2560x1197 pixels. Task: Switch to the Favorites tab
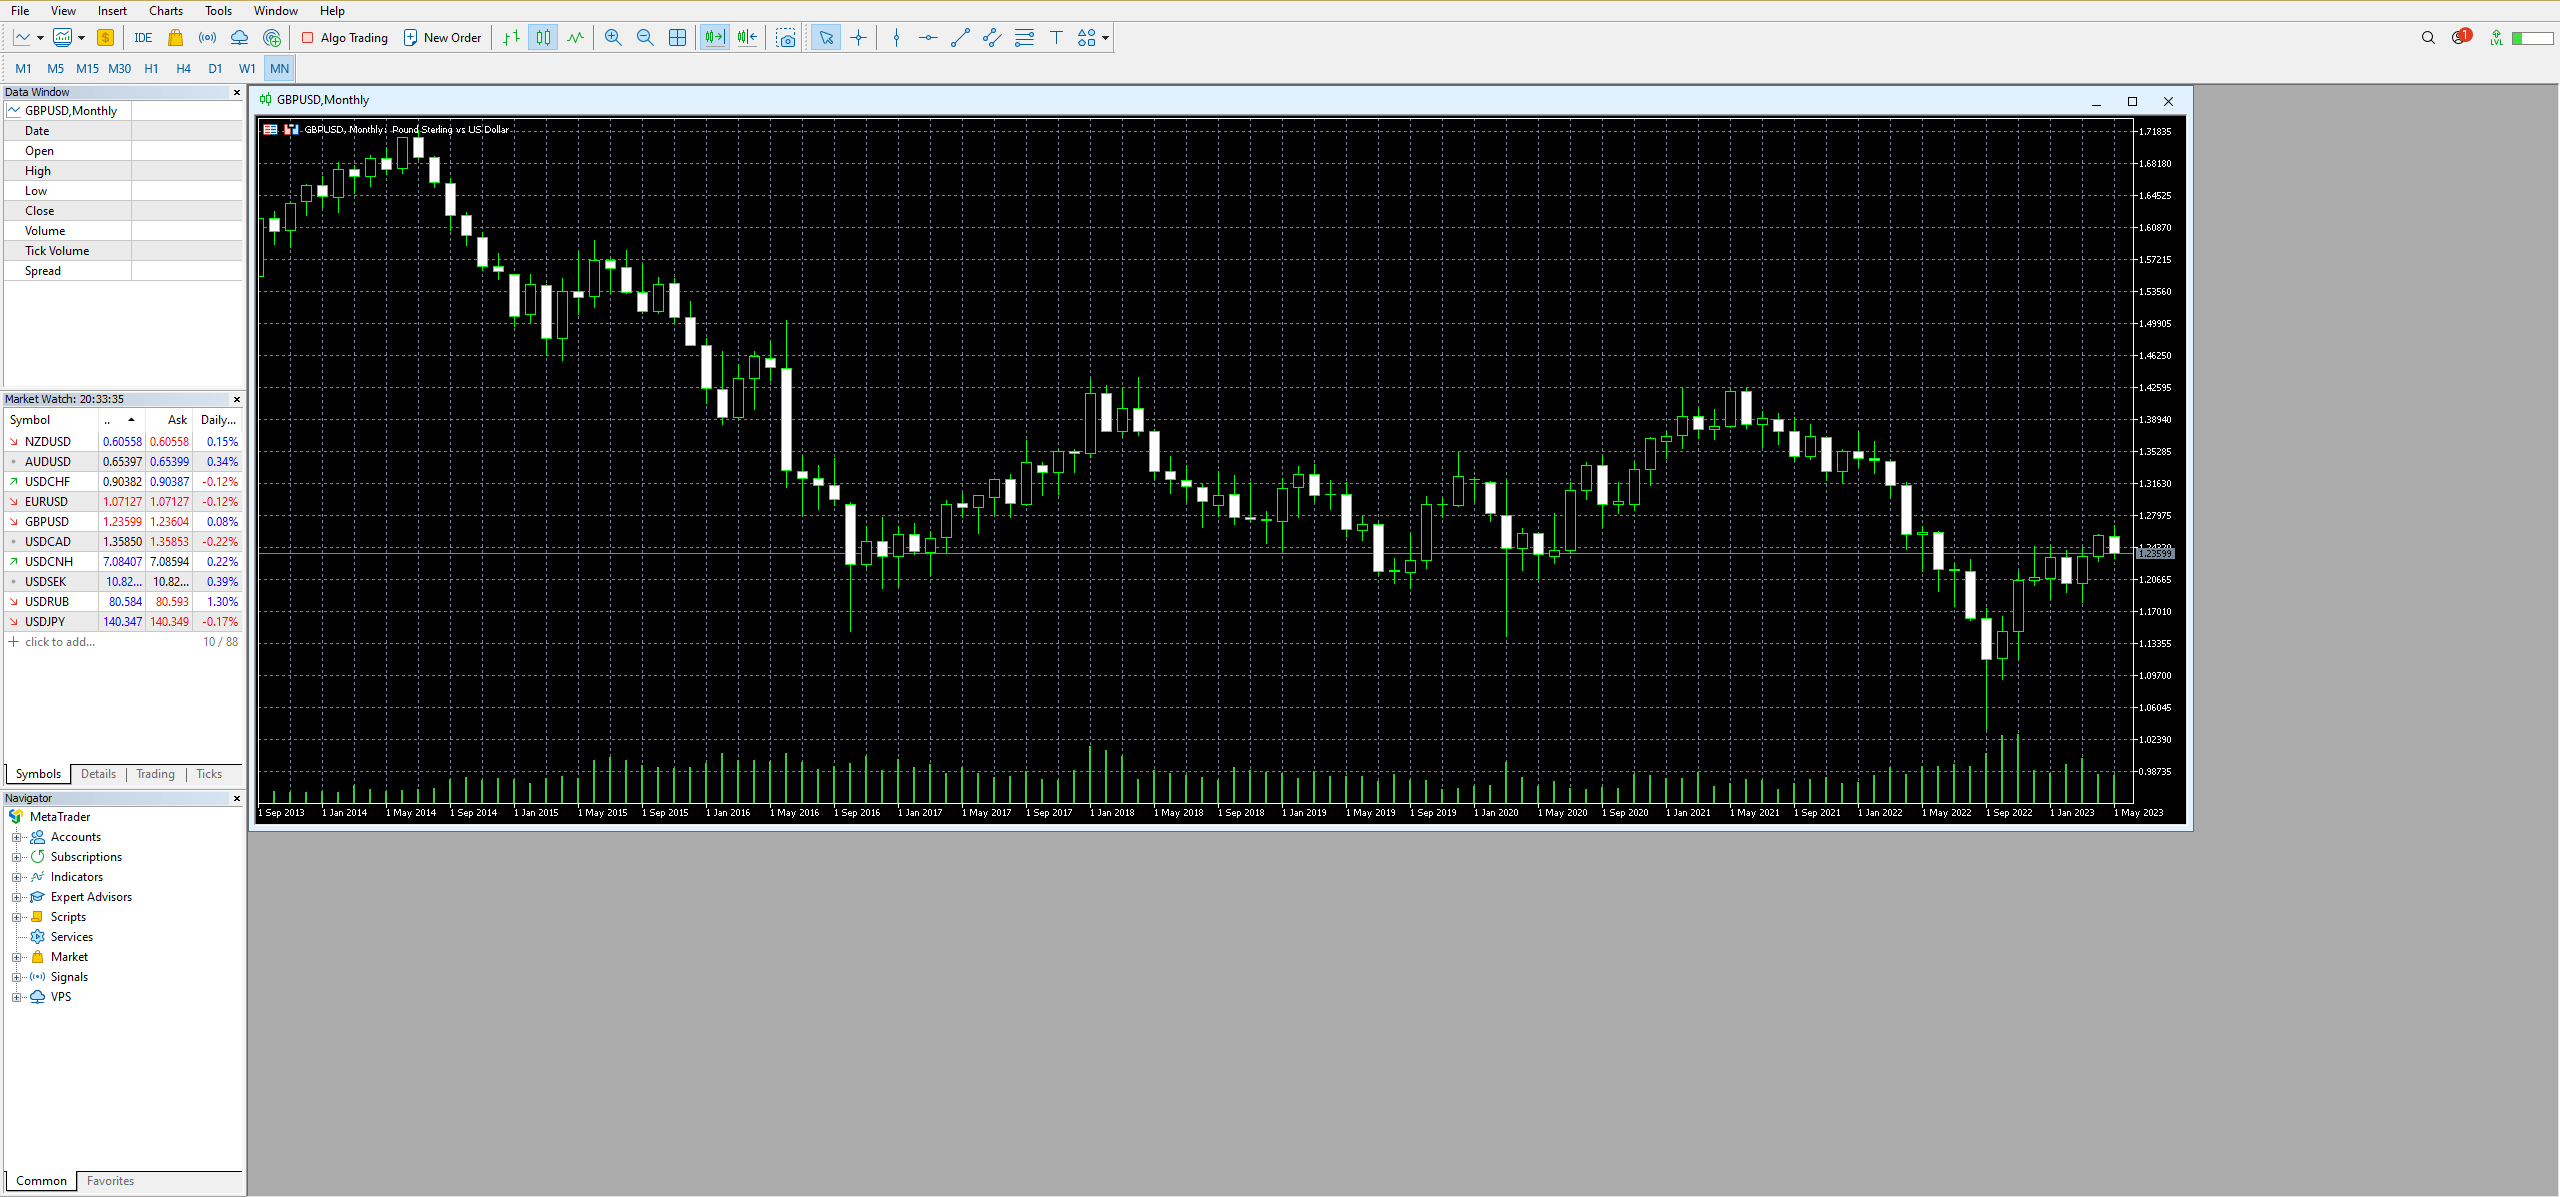pos(106,1181)
